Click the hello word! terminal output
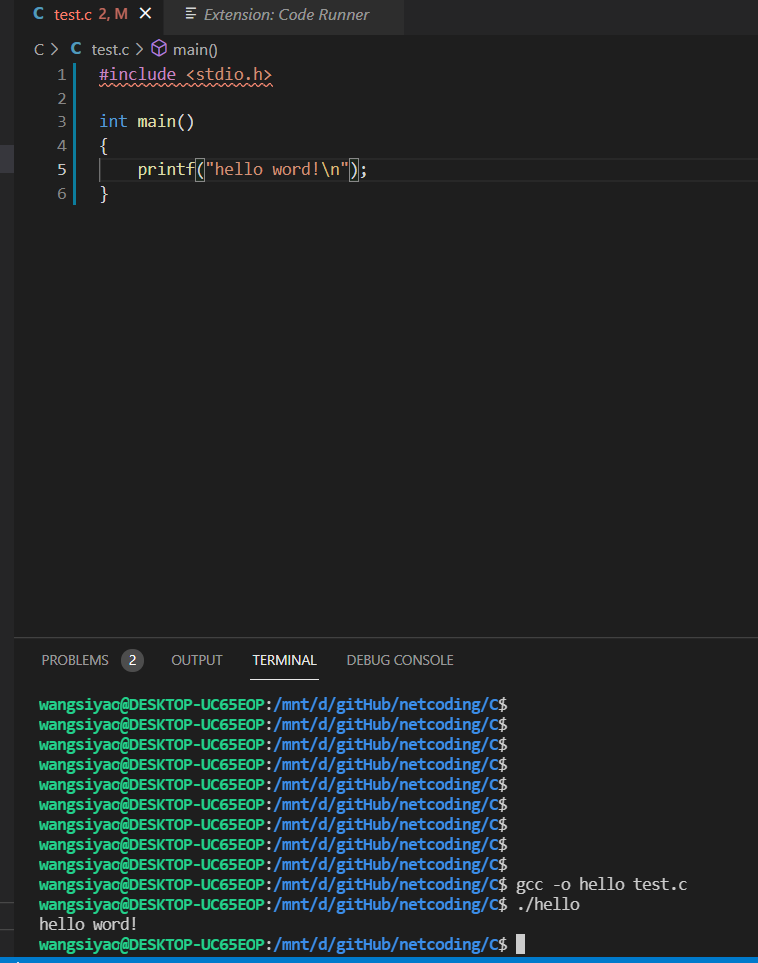Image resolution: width=758 pixels, height=963 pixels. coord(88,924)
